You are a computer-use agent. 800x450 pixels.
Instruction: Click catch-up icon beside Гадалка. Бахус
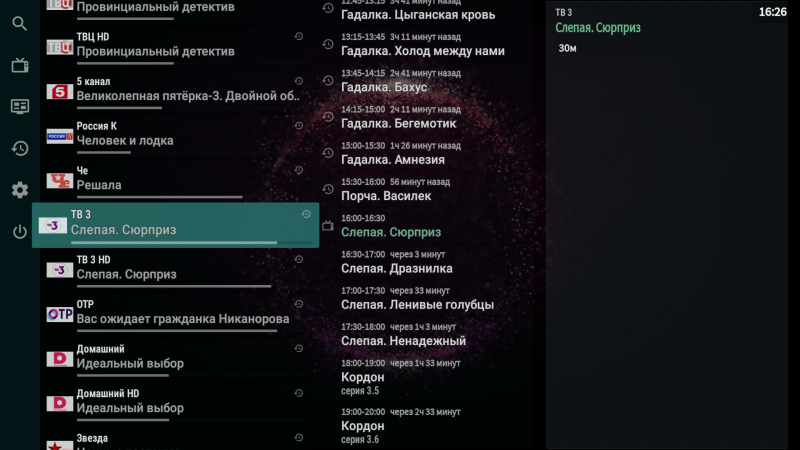328,81
